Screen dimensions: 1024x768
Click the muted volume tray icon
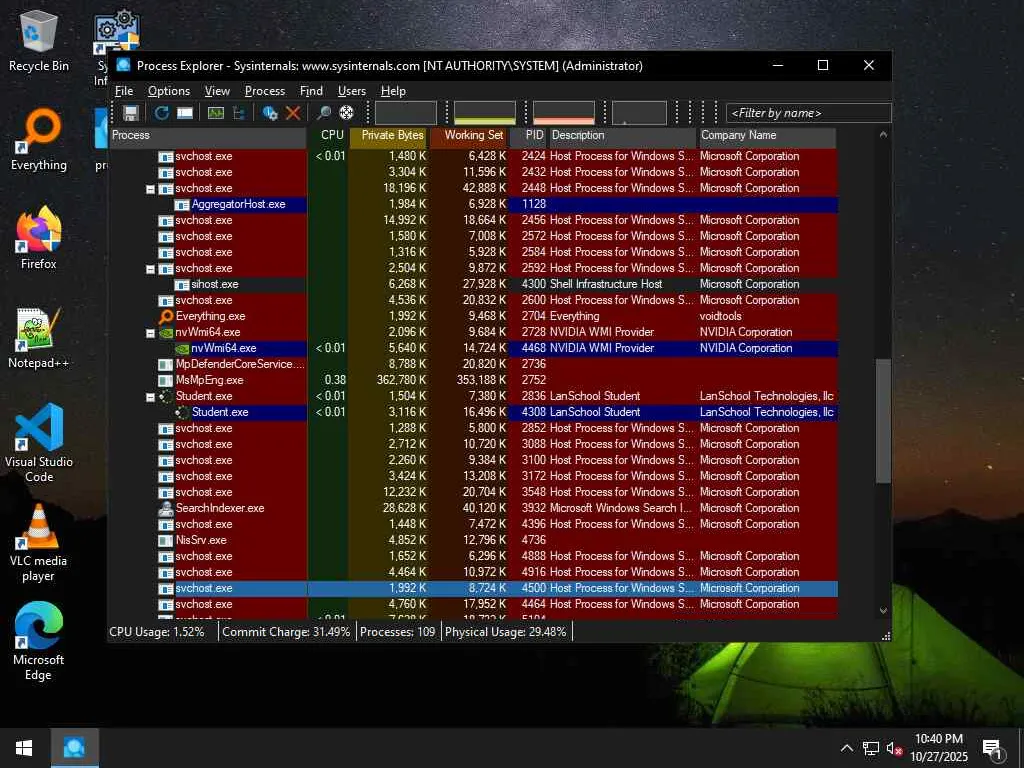coord(894,748)
